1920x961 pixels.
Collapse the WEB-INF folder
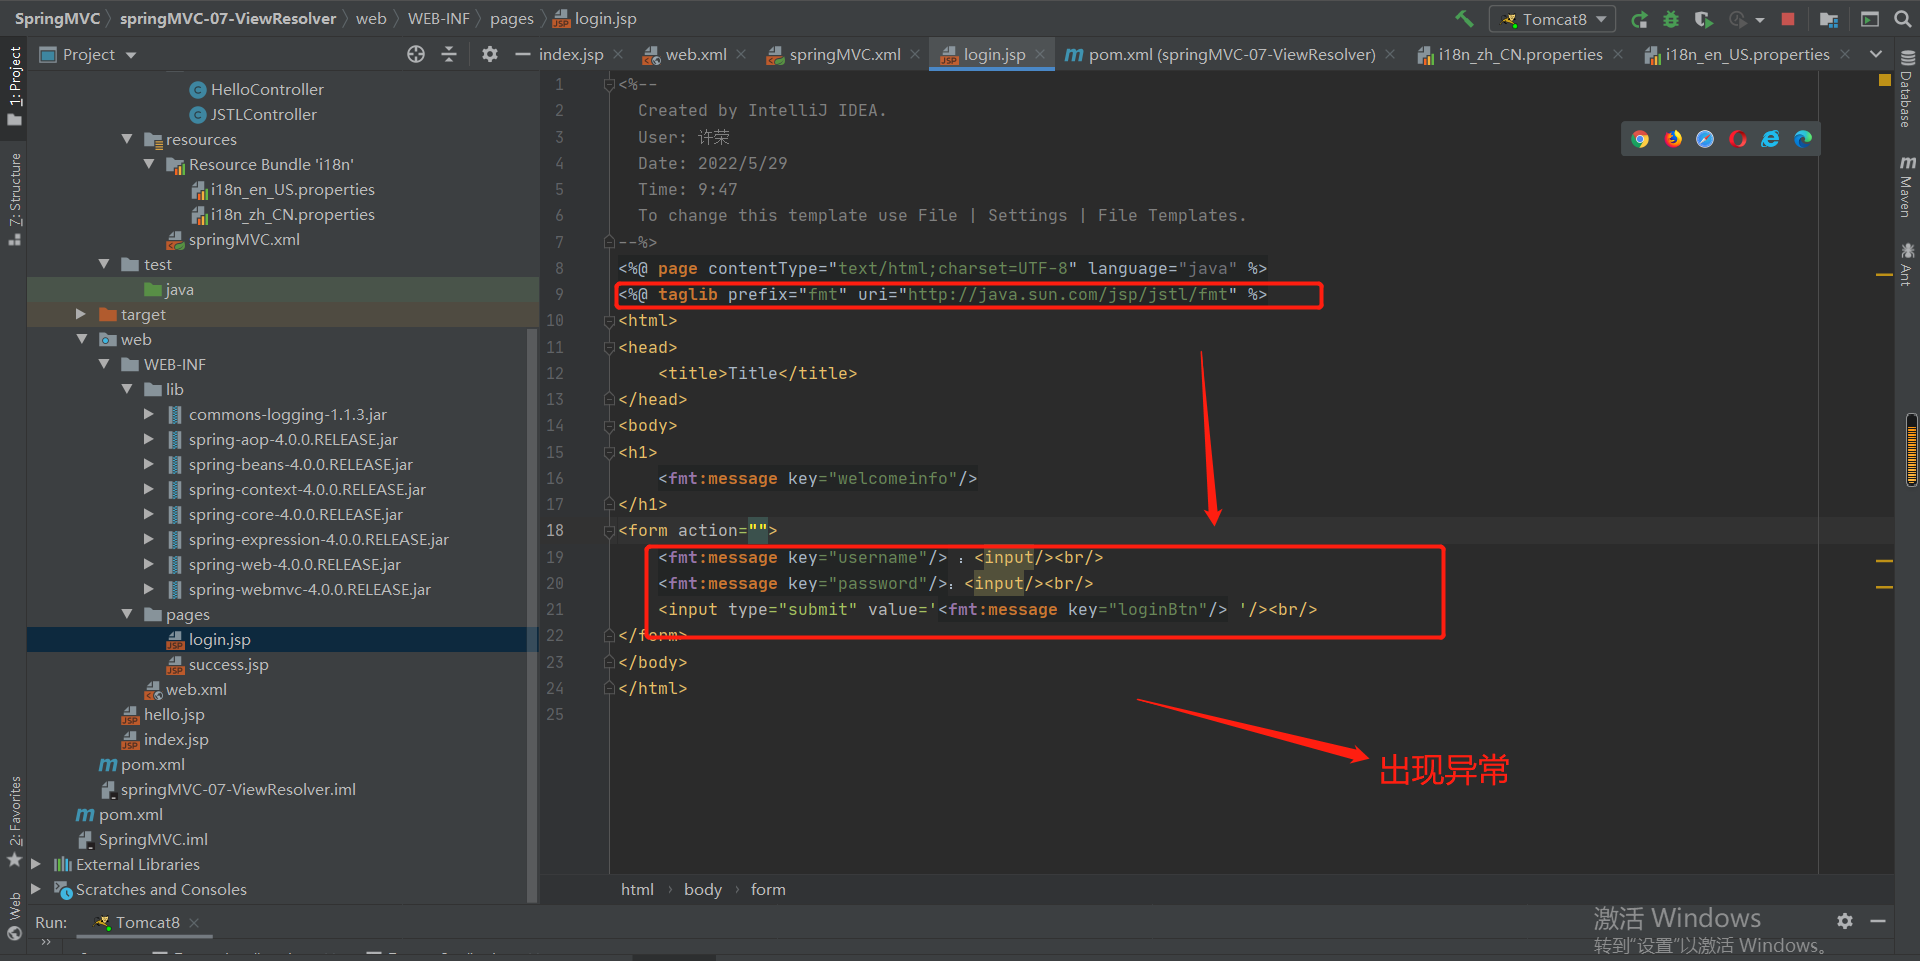(104, 364)
